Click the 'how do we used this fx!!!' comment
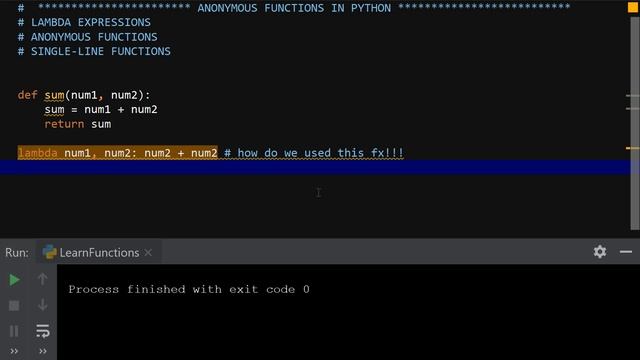 point(314,153)
